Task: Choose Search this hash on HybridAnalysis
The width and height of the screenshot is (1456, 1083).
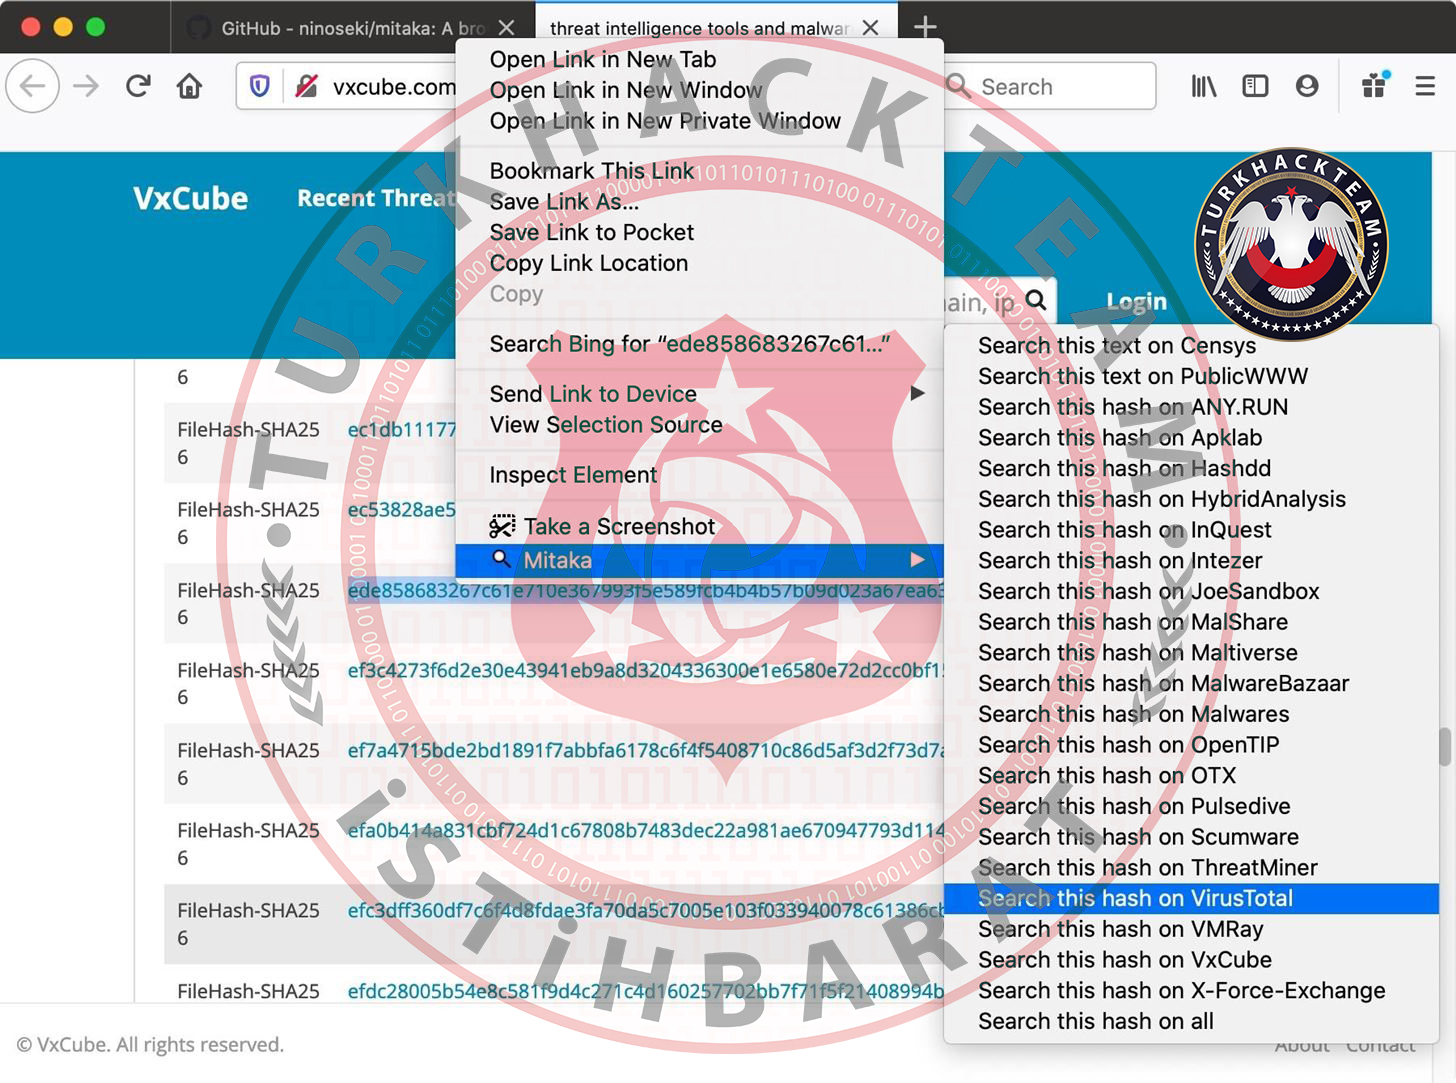Action: [x=1191, y=500]
